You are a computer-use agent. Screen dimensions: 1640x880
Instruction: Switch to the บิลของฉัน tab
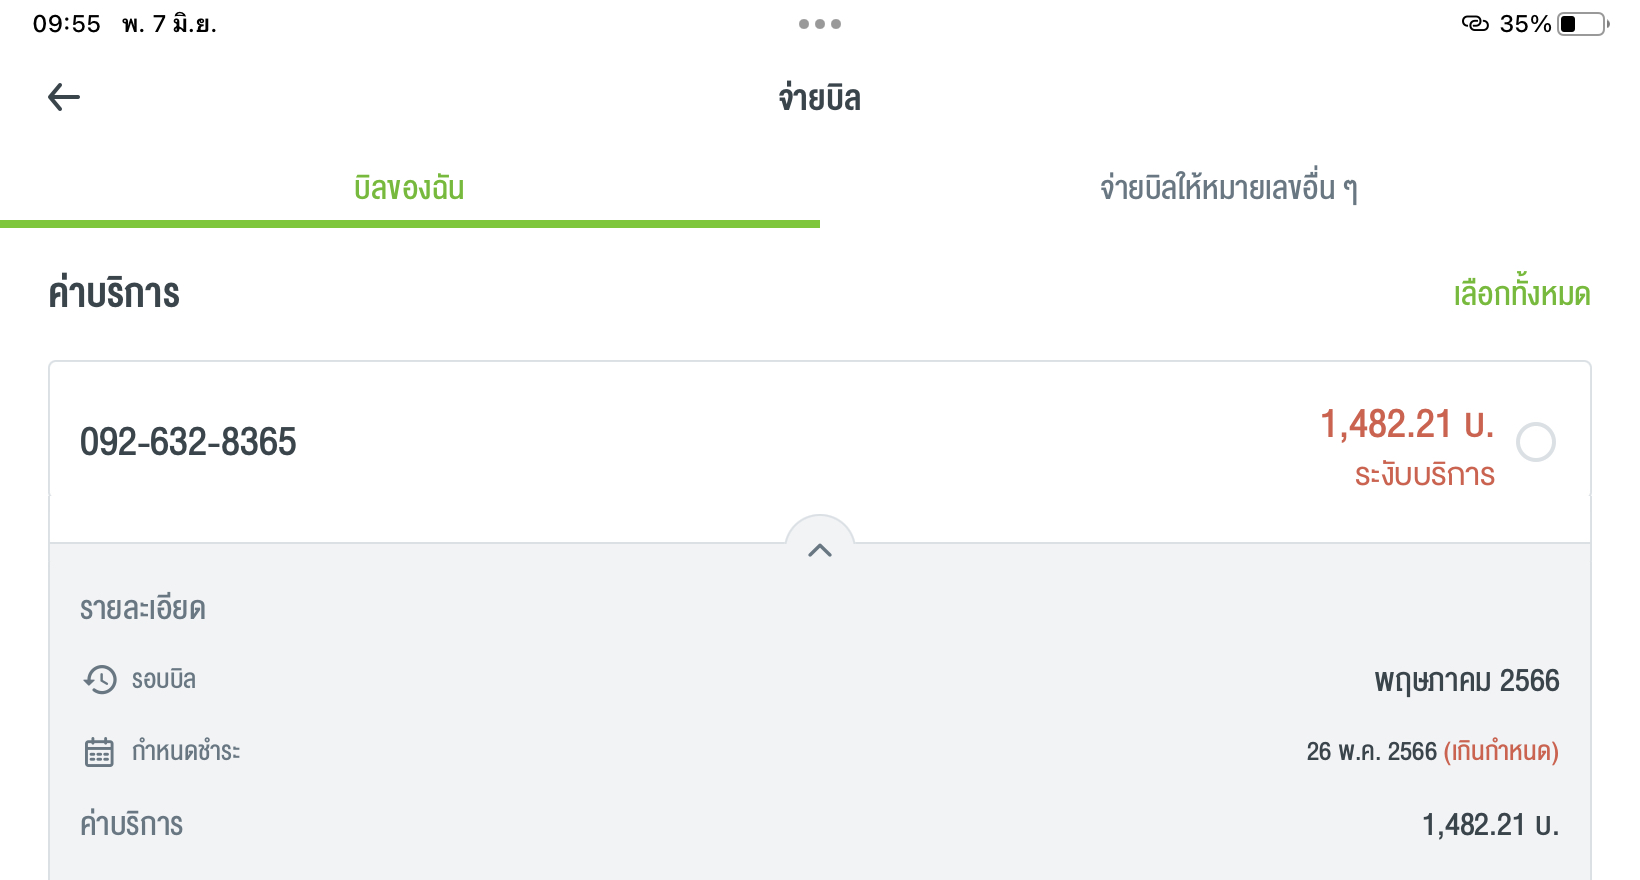coord(409,188)
